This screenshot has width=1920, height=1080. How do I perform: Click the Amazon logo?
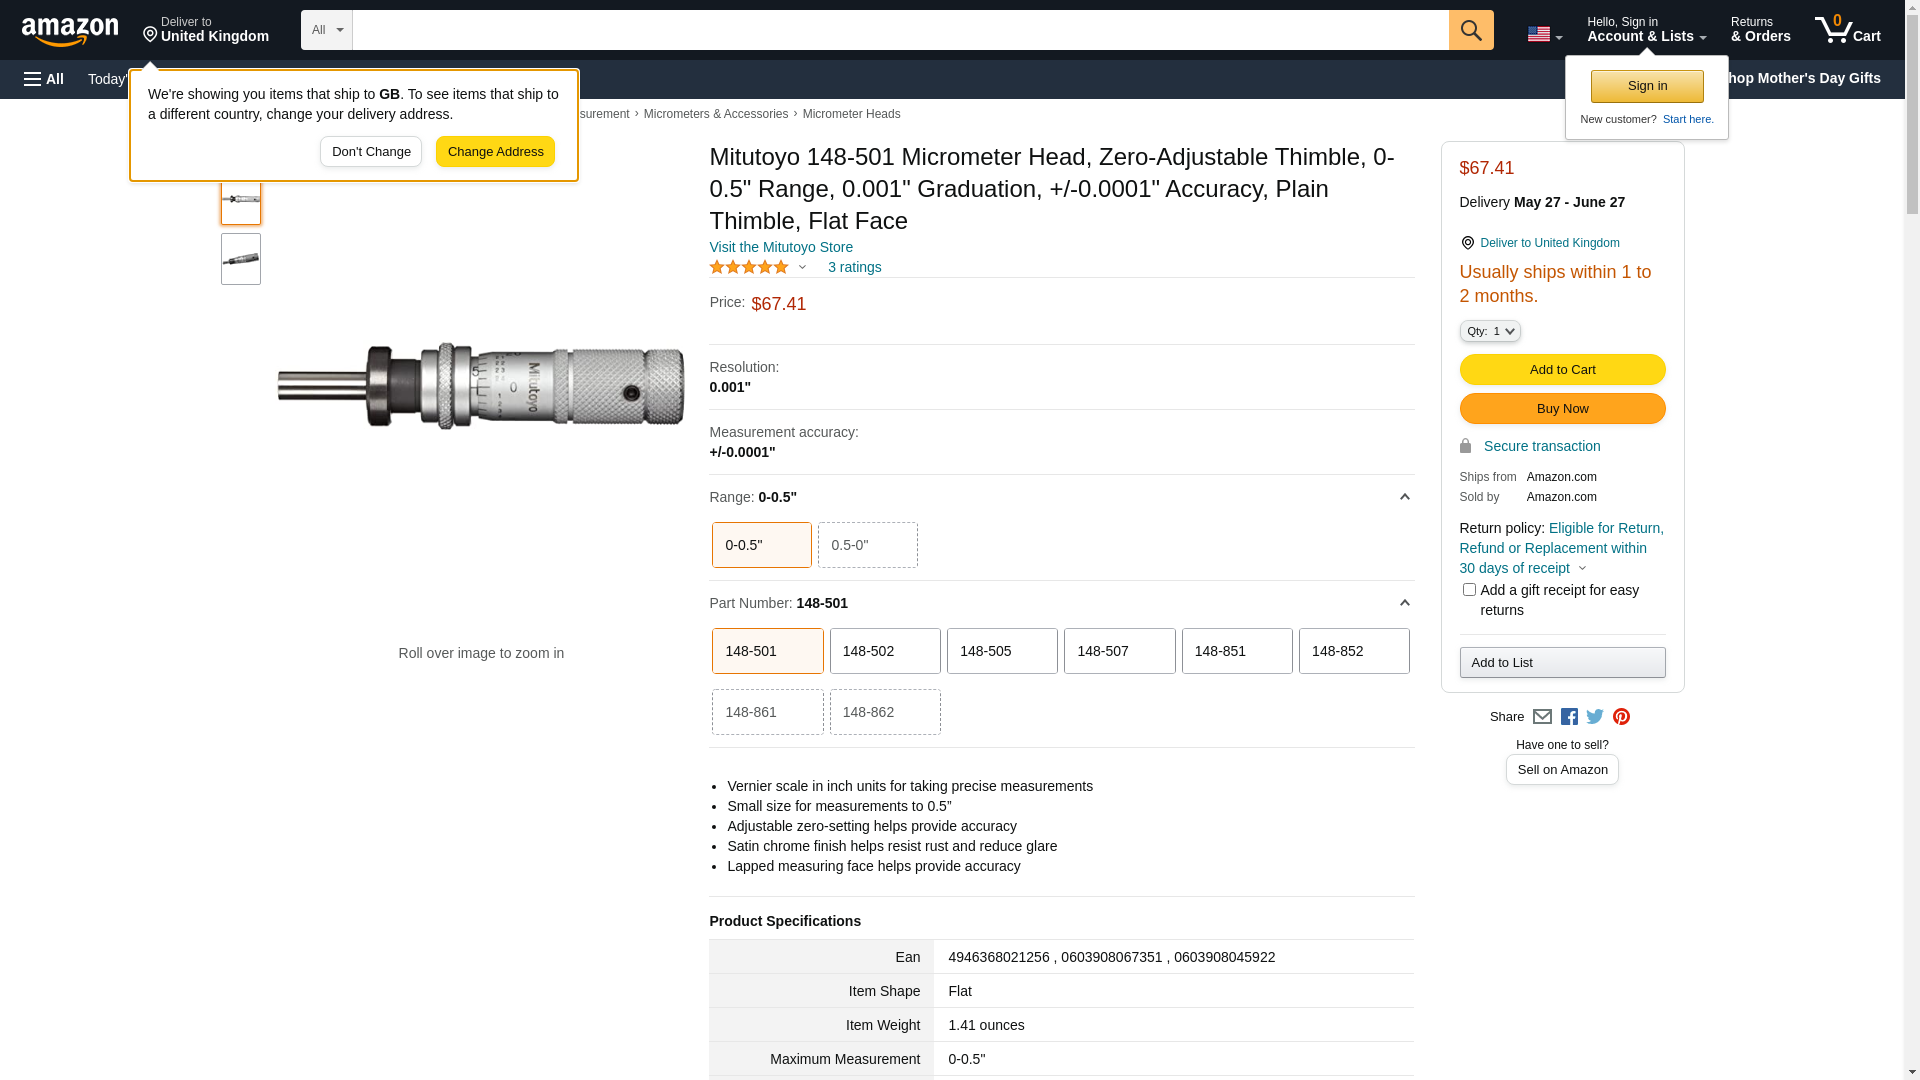[70, 31]
